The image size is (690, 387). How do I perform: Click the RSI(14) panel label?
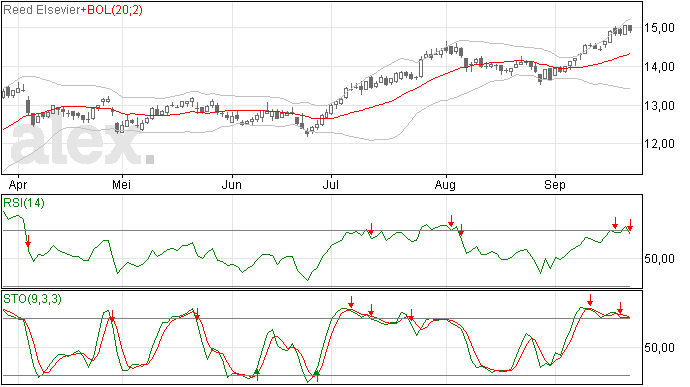[x=24, y=203]
